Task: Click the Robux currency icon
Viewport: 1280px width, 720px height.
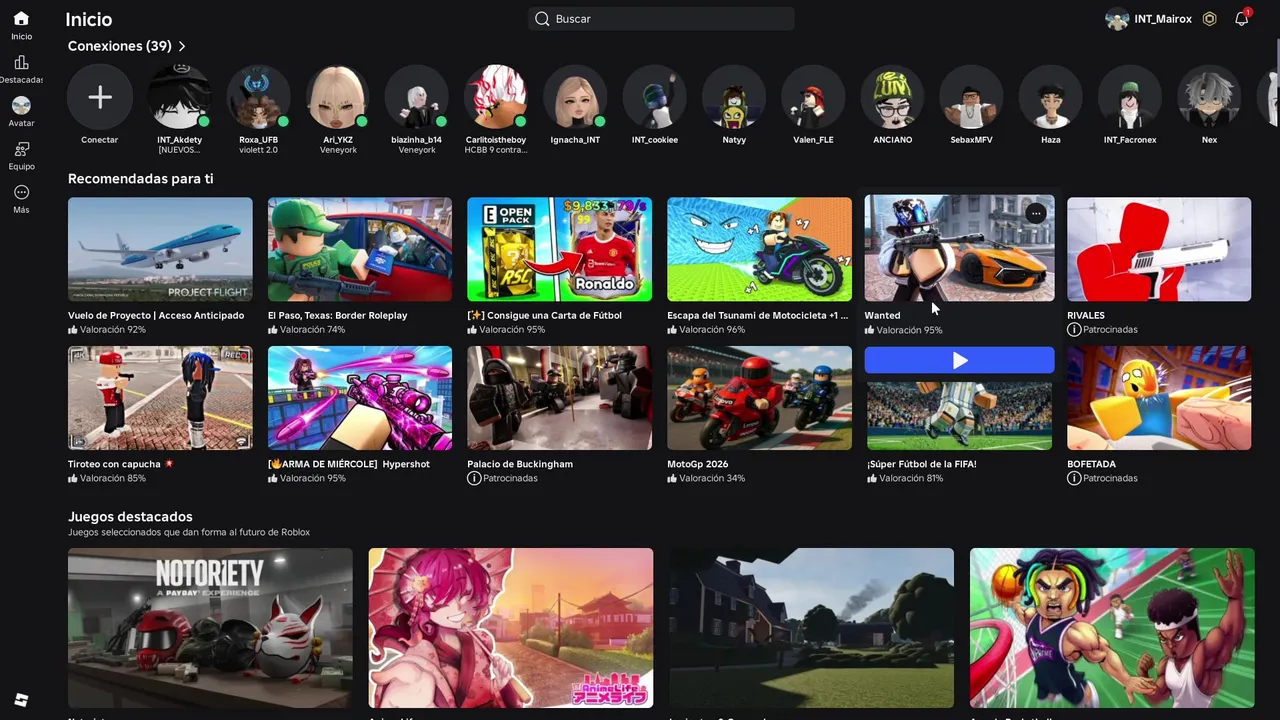Action: (x=1209, y=19)
